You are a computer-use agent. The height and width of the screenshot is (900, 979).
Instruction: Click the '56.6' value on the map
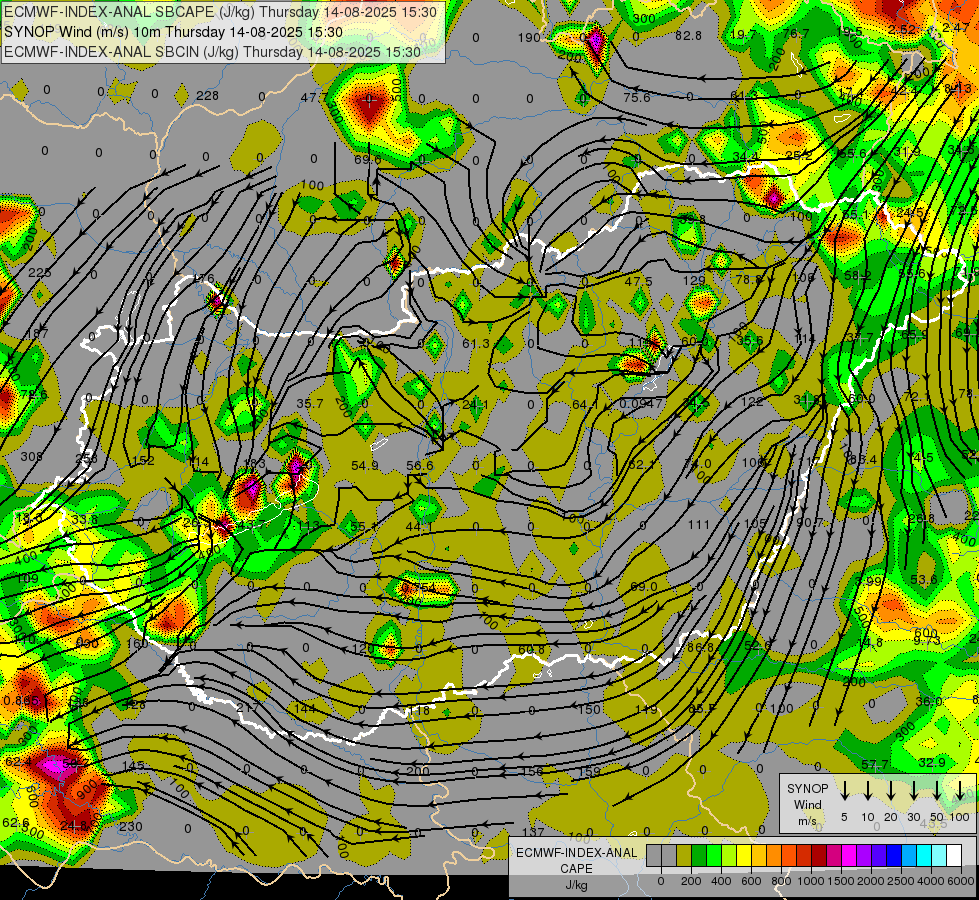pyautogui.click(x=420, y=465)
